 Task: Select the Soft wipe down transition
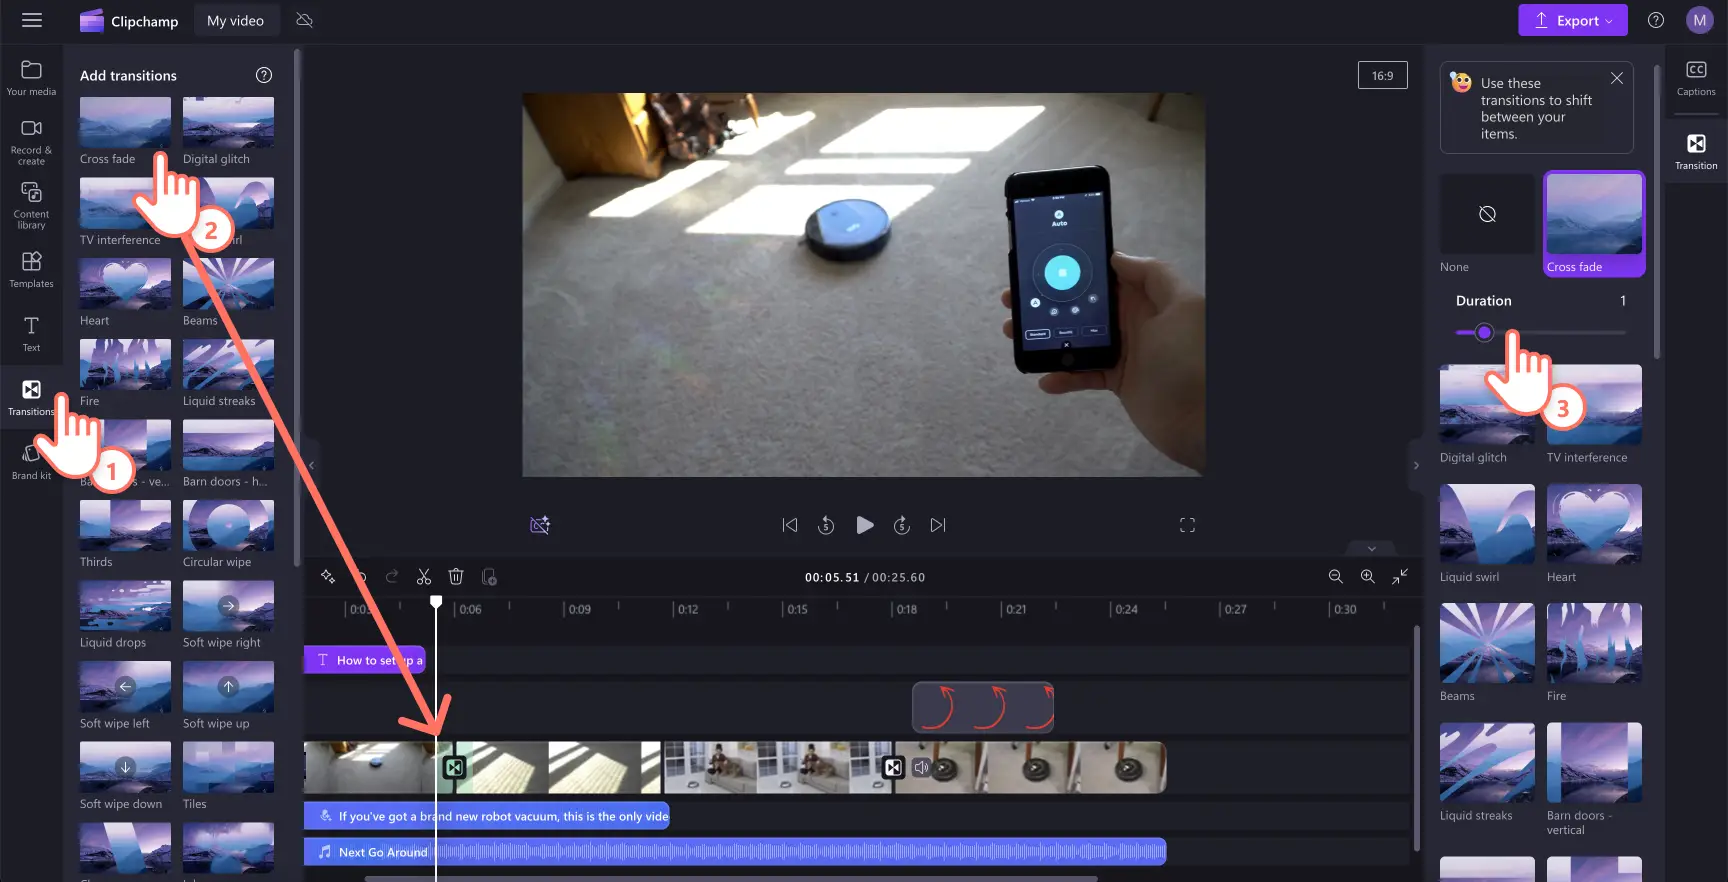(125, 768)
